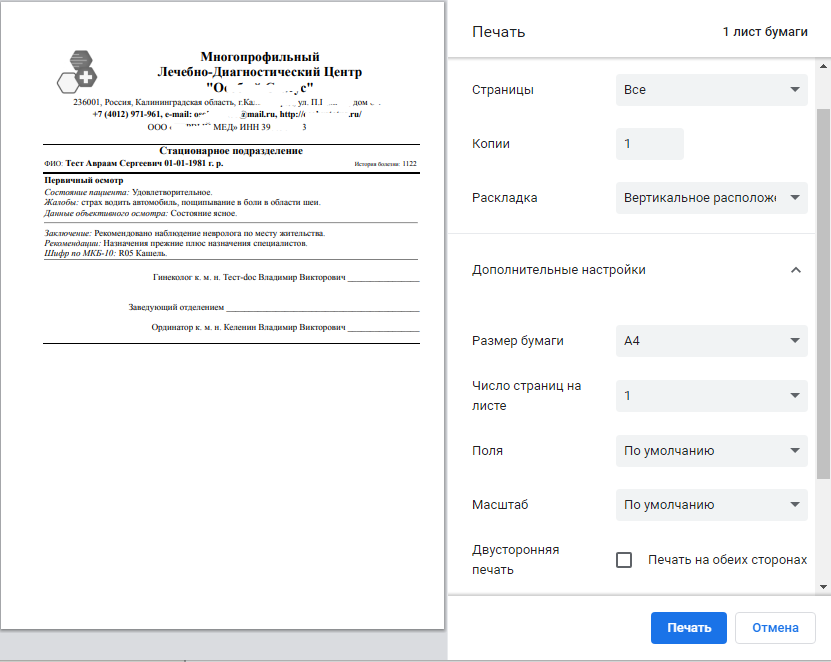Open the Поля margins dropdown
Image resolution: width=831 pixels, height=662 pixels.
coord(711,451)
